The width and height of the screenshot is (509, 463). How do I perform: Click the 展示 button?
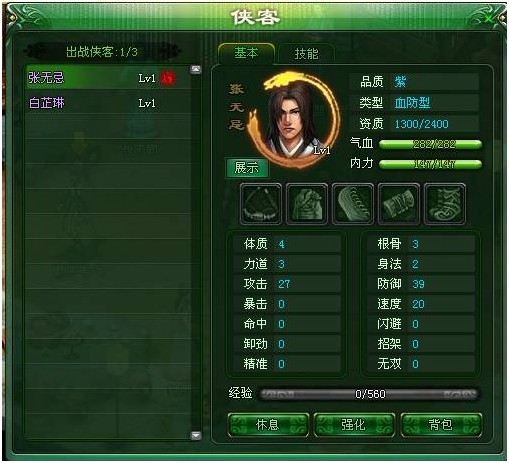(247, 167)
